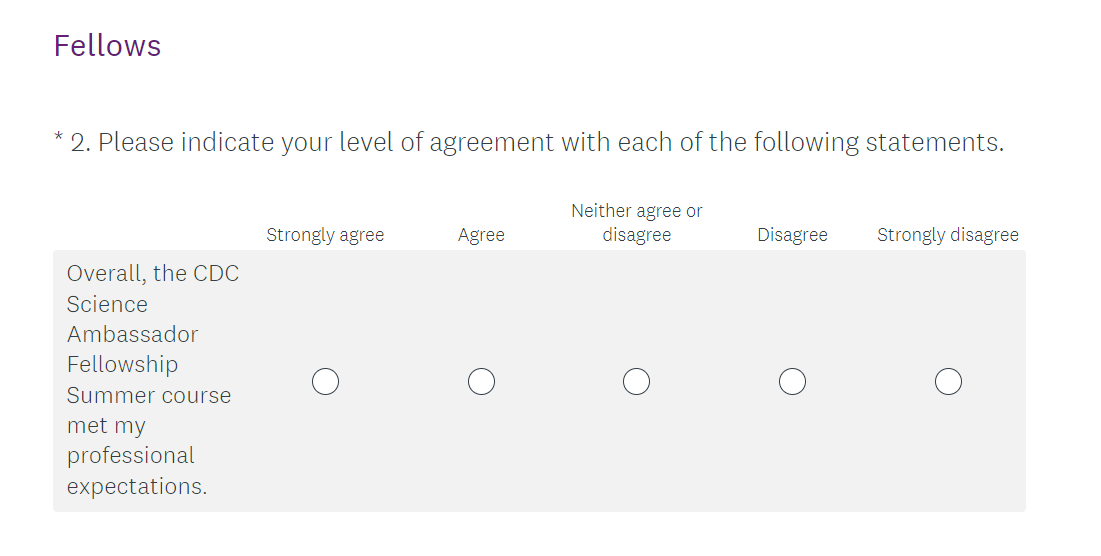Mark the Disagree radio button
The width and height of the screenshot is (1101, 556).
coord(792,382)
